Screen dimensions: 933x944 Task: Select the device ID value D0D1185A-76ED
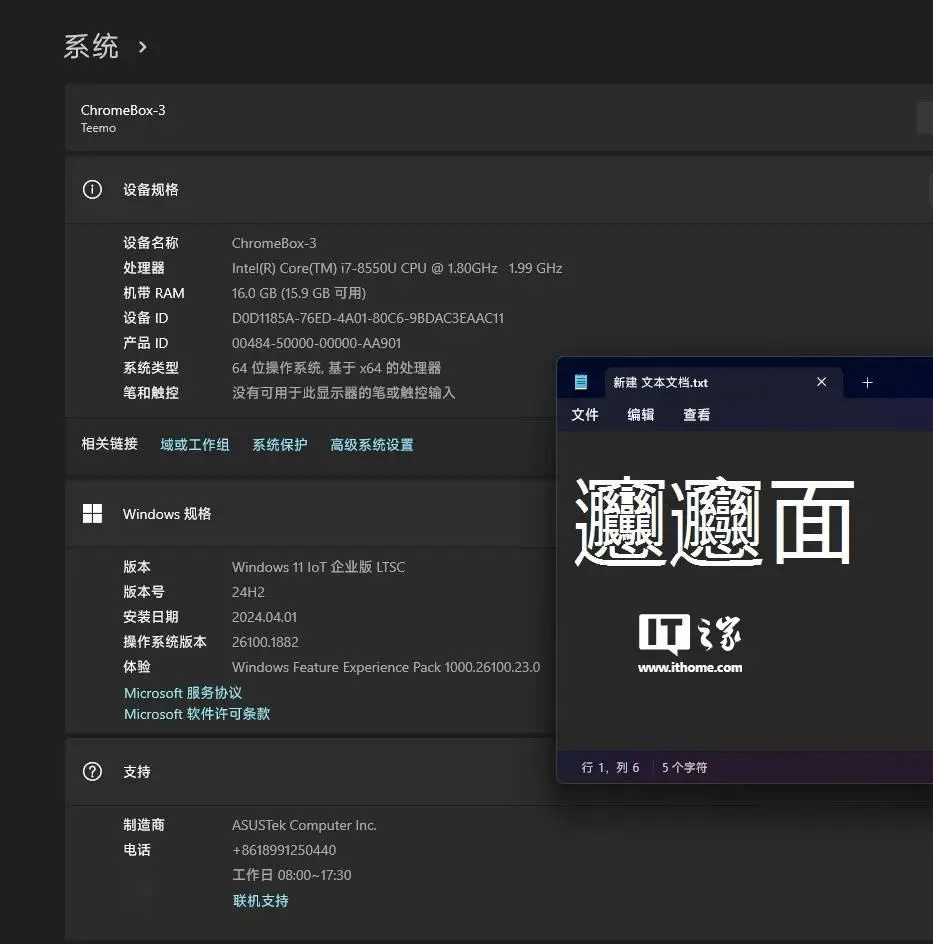(x=368, y=318)
